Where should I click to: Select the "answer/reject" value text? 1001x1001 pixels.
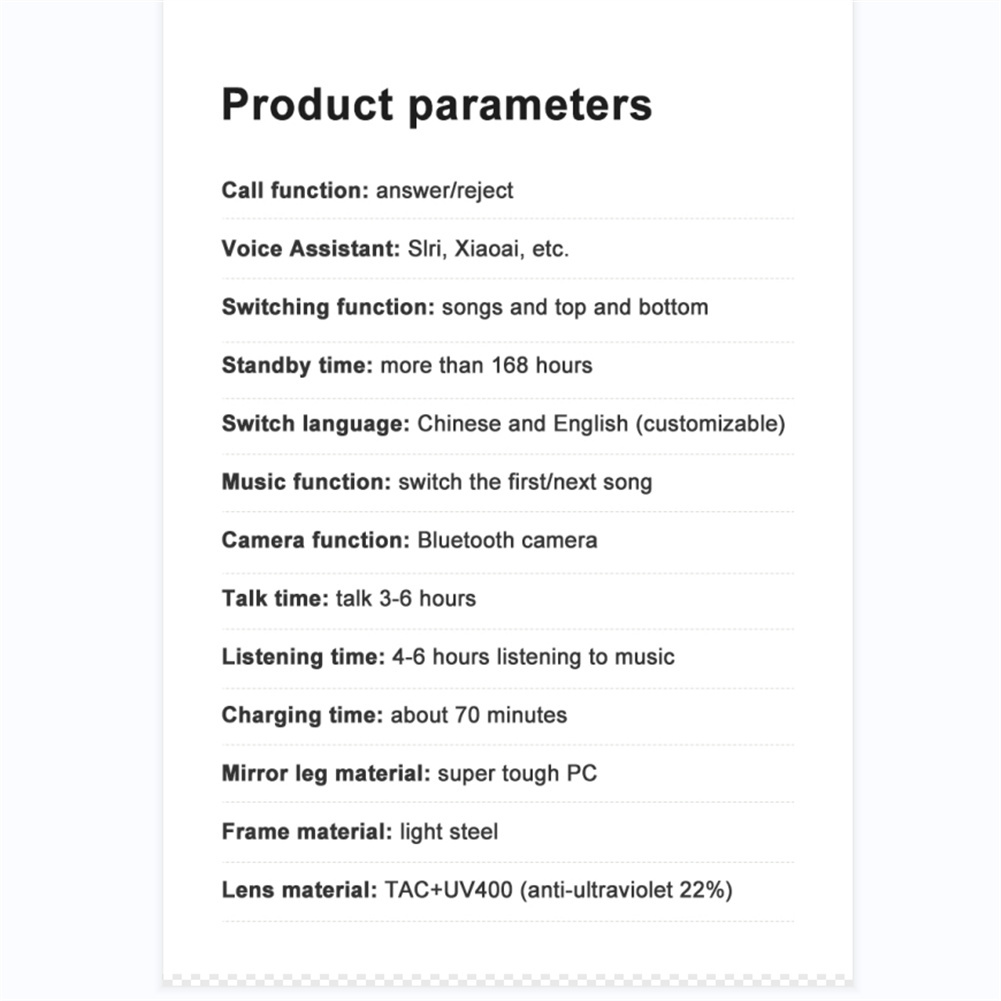tap(444, 190)
